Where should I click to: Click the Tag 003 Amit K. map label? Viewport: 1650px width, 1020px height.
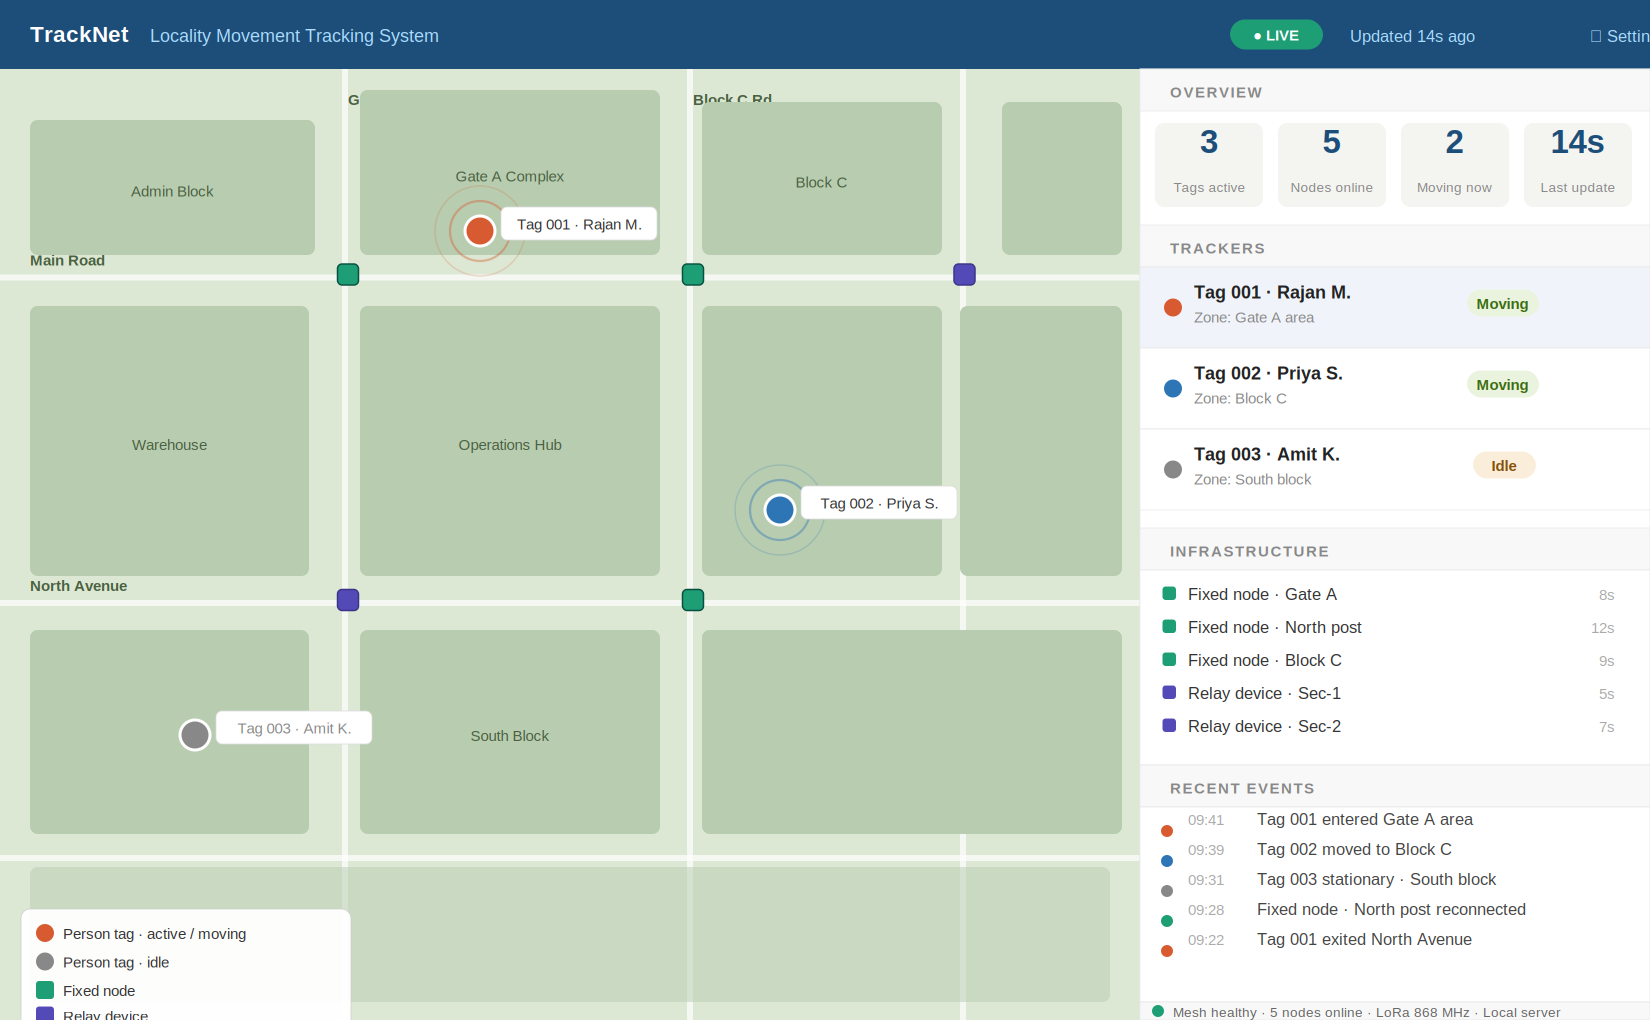[294, 728]
